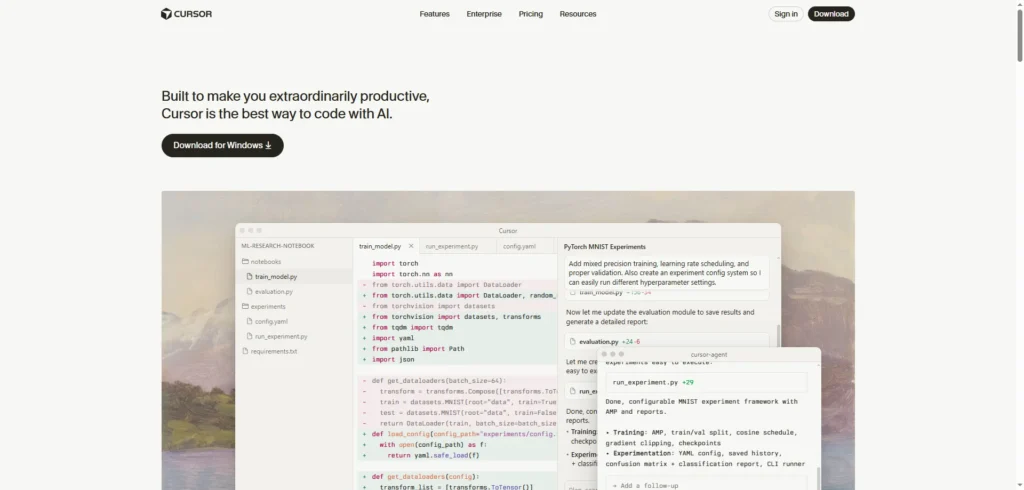The image size is (1024, 490).
Task: Click the file icon beside requirements.txt
Action: pos(245,352)
